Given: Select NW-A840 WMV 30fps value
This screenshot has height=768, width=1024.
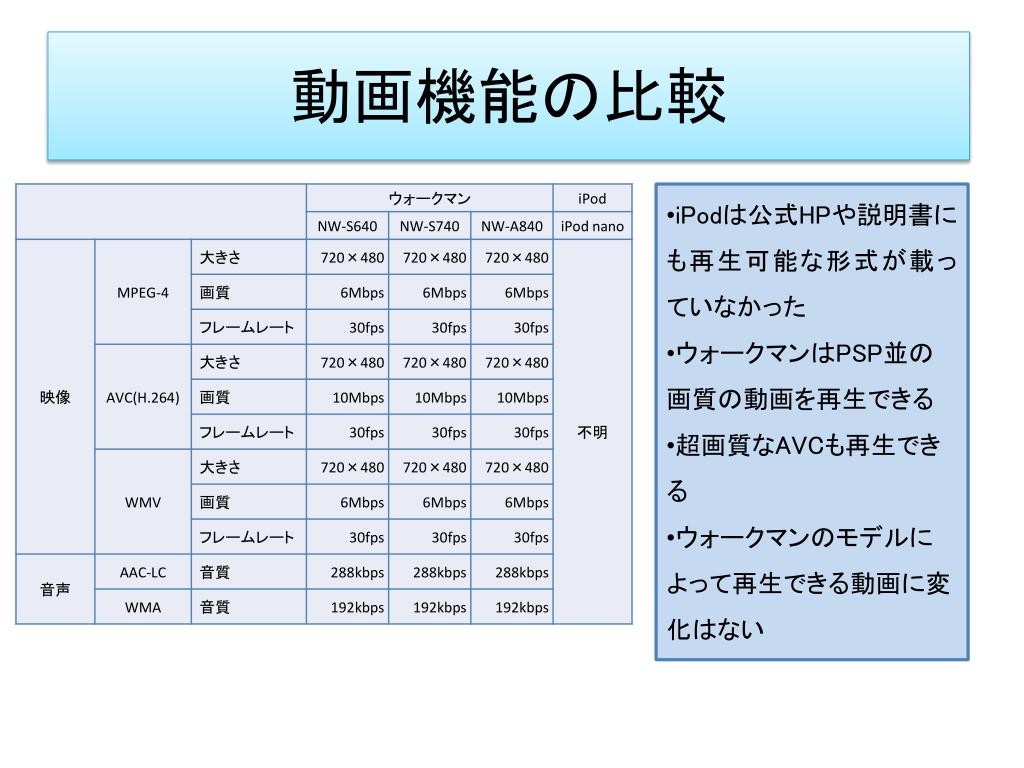Looking at the screenshot, I should (x=512, y=537).
